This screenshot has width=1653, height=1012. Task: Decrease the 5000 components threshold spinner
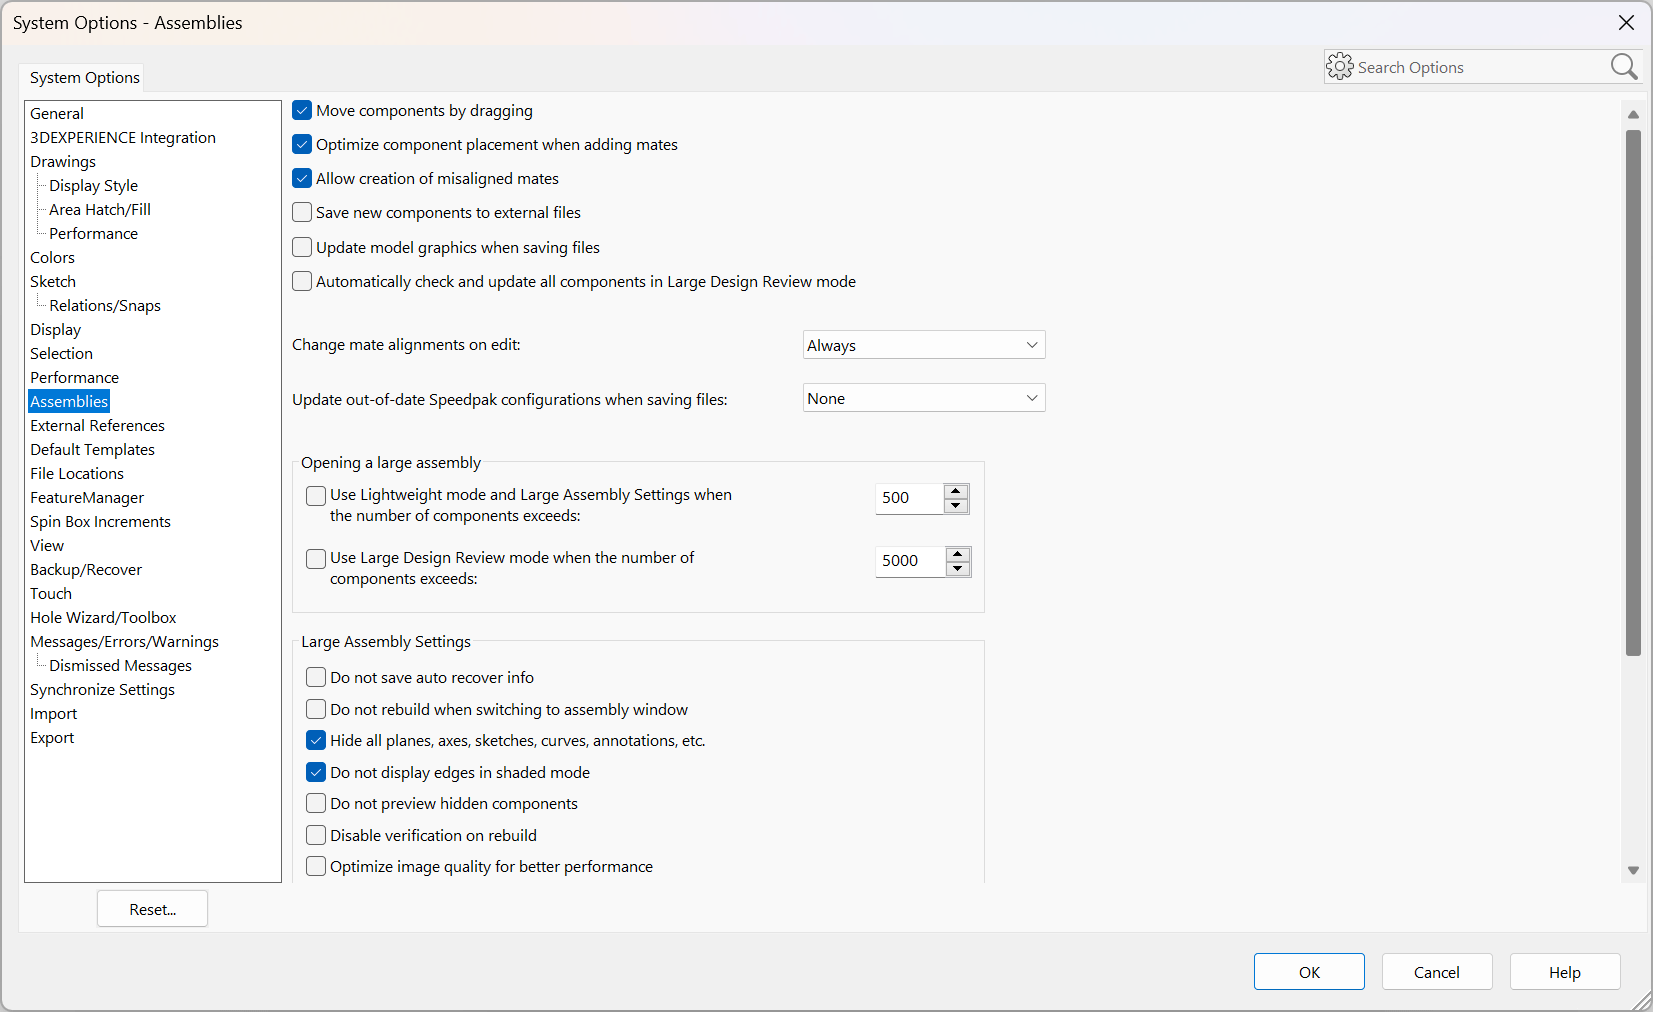click(958, 569)
